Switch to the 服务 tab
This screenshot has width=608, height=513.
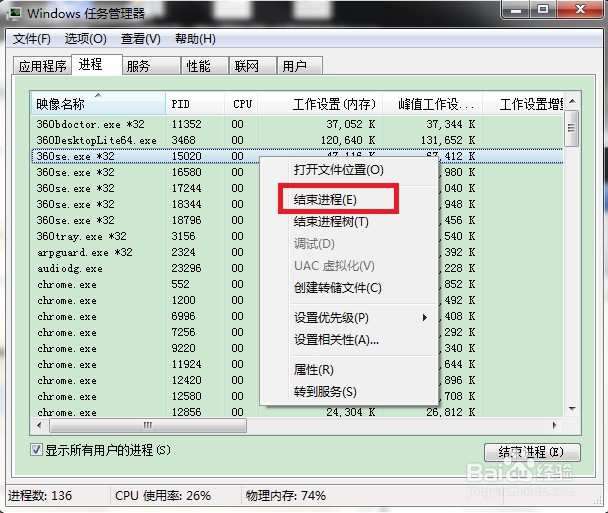(151, 66)
